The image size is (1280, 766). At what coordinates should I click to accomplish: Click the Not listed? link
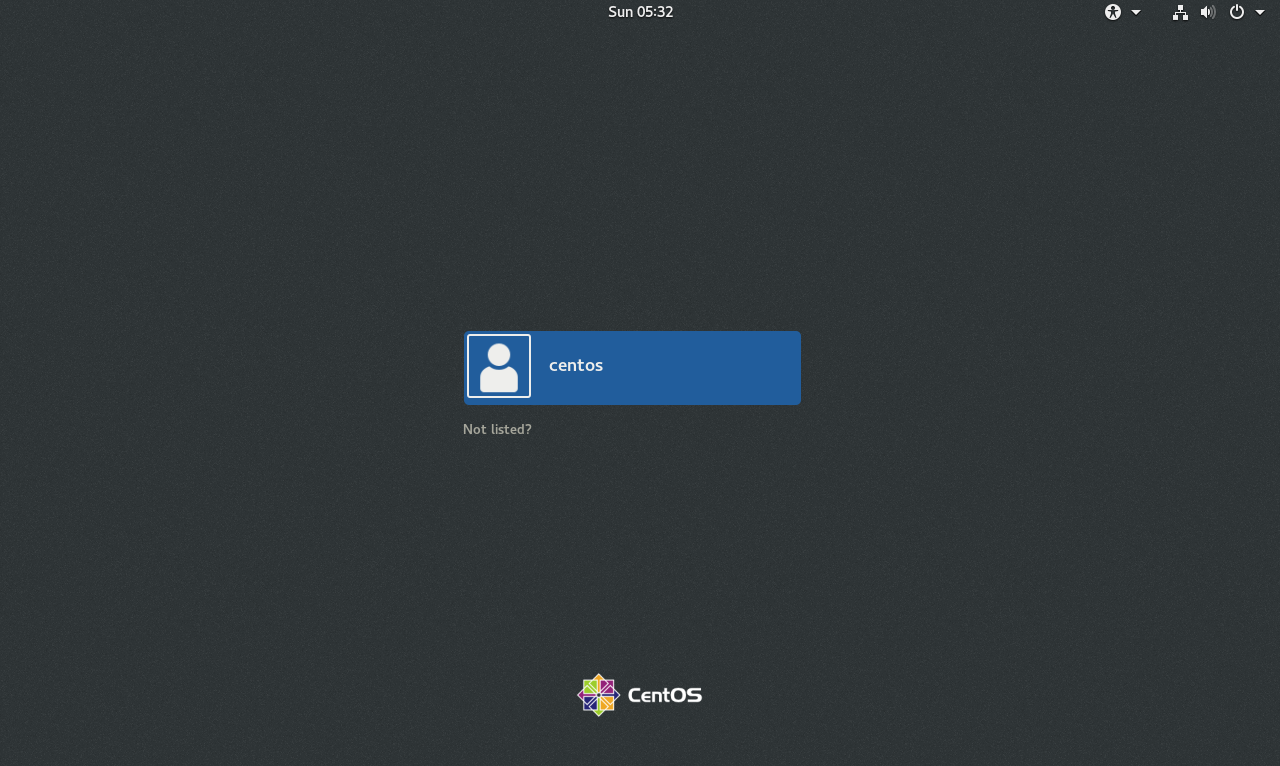pos(497,428)
